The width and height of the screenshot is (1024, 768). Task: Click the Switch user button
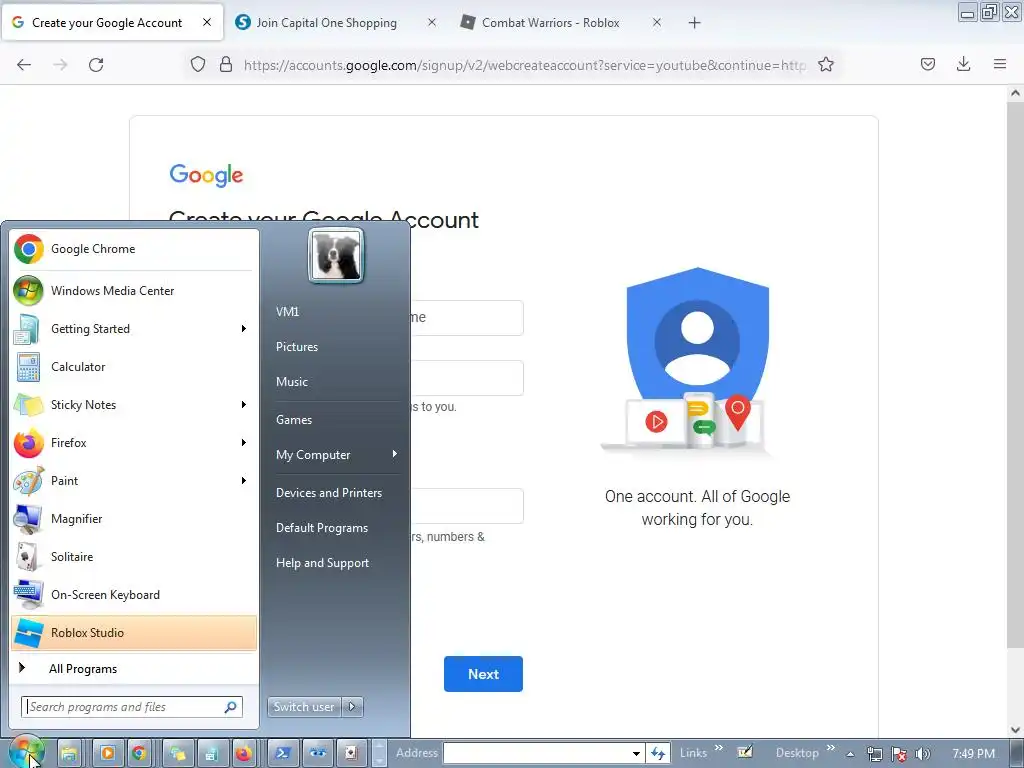(x=304, y=707)
